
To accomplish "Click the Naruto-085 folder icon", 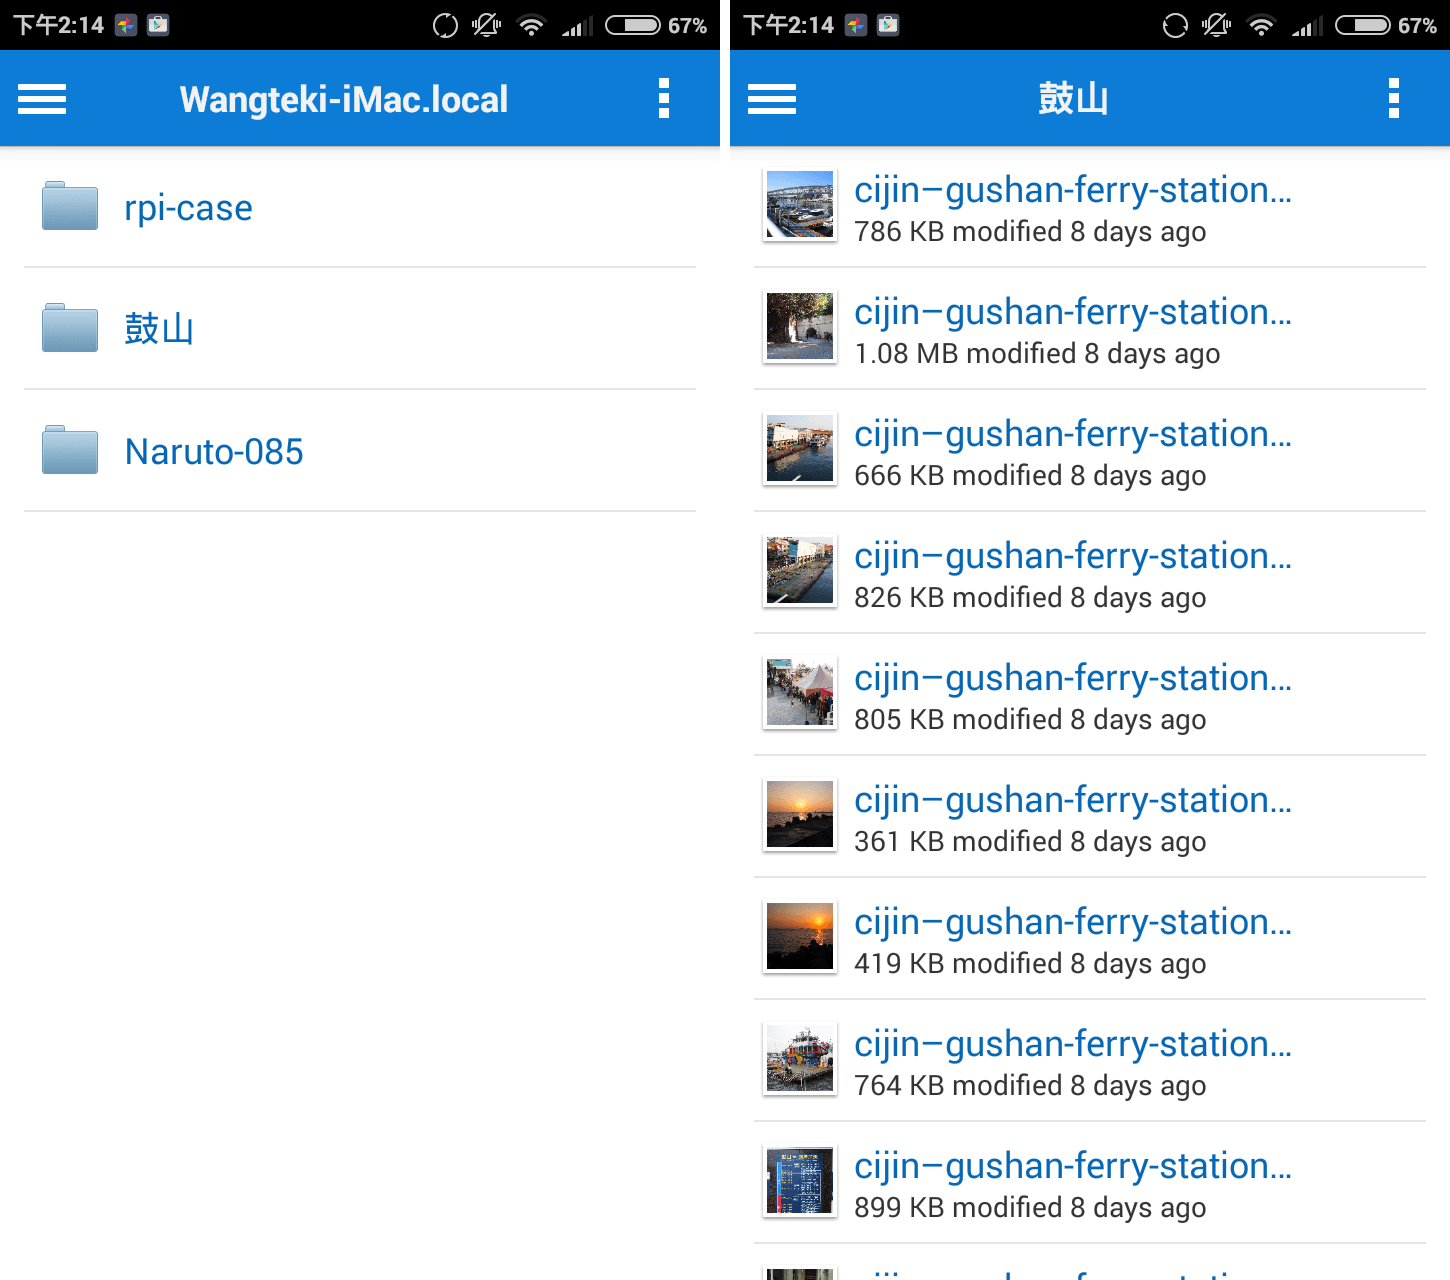I will coord(68,450).
